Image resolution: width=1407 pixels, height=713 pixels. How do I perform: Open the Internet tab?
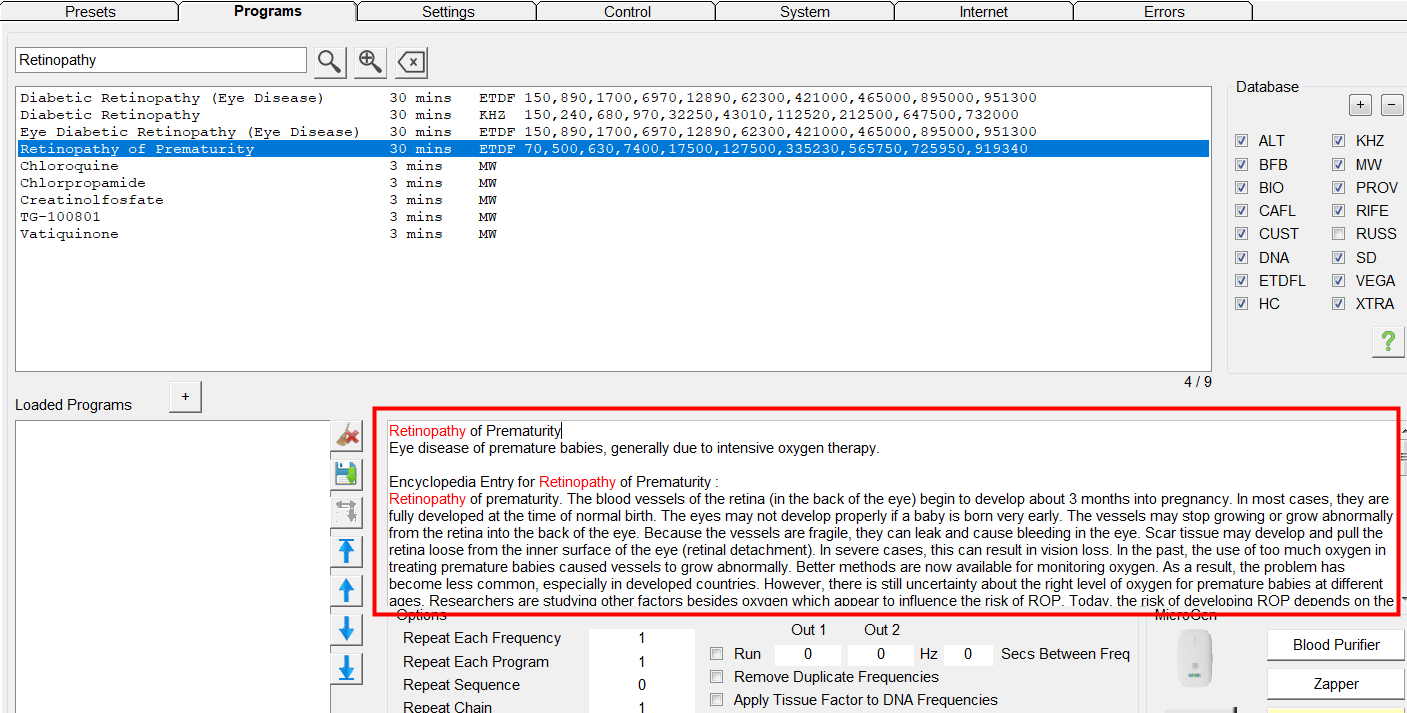(x=984, y=12)
